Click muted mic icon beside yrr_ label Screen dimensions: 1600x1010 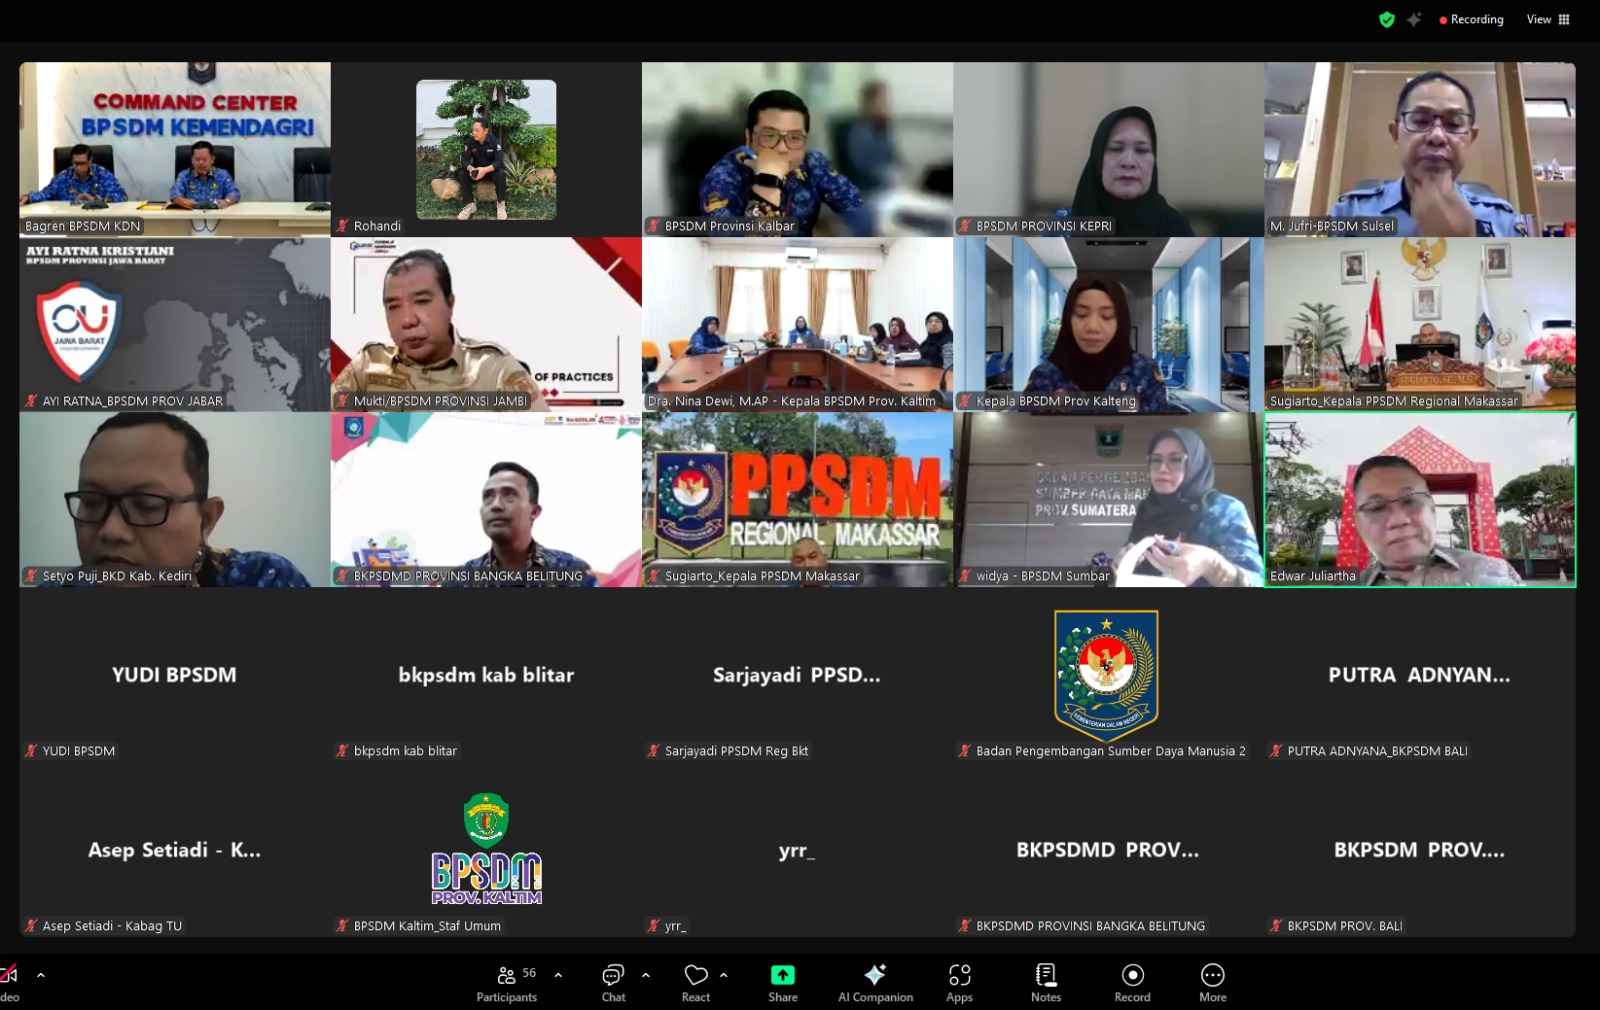pyautogui.click(x=654, y=926)
